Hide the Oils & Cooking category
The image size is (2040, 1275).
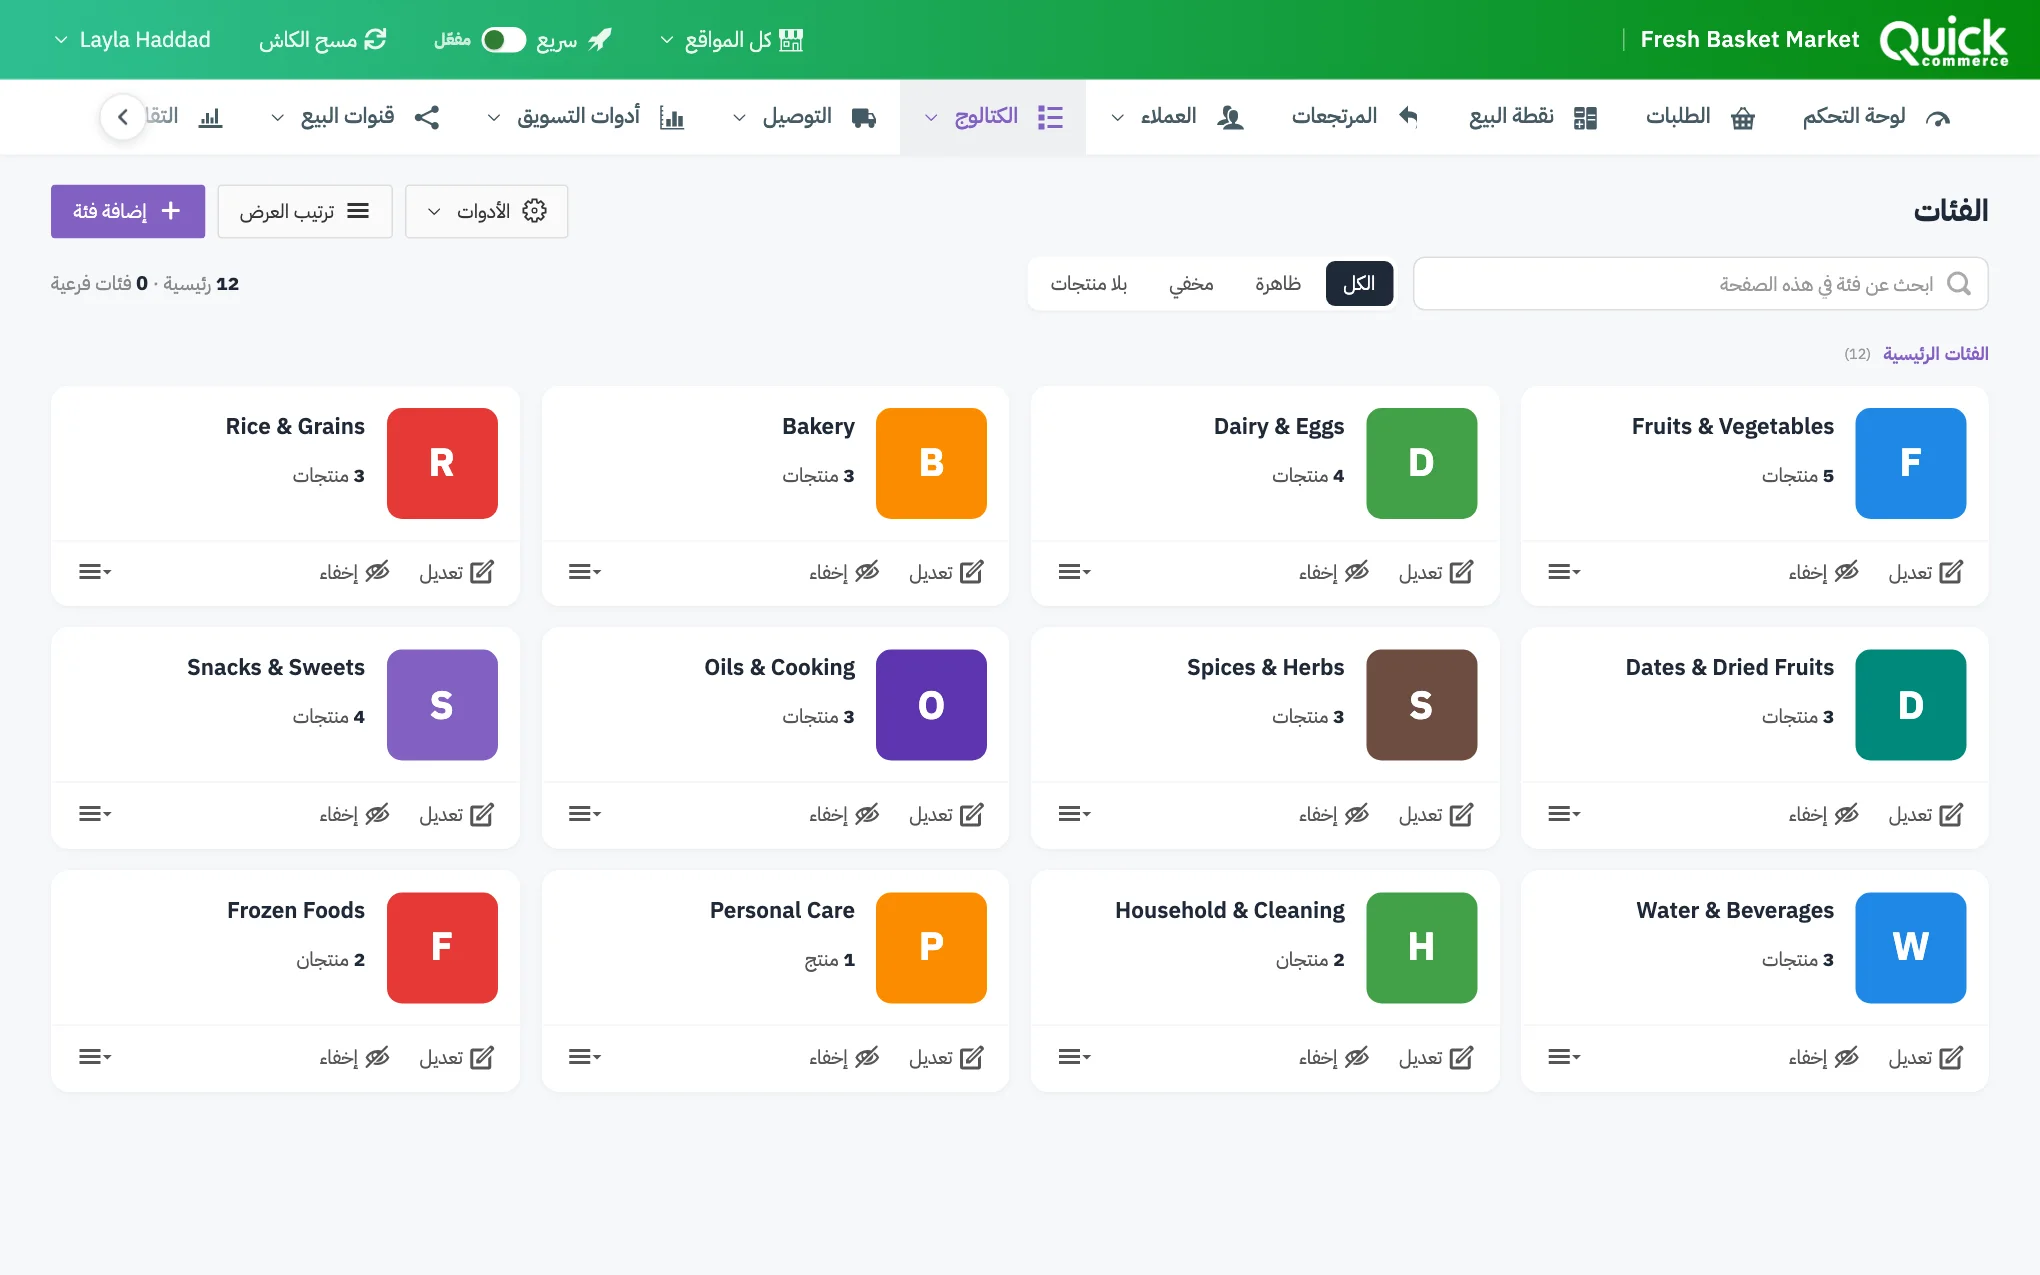[x=844, y=815]
